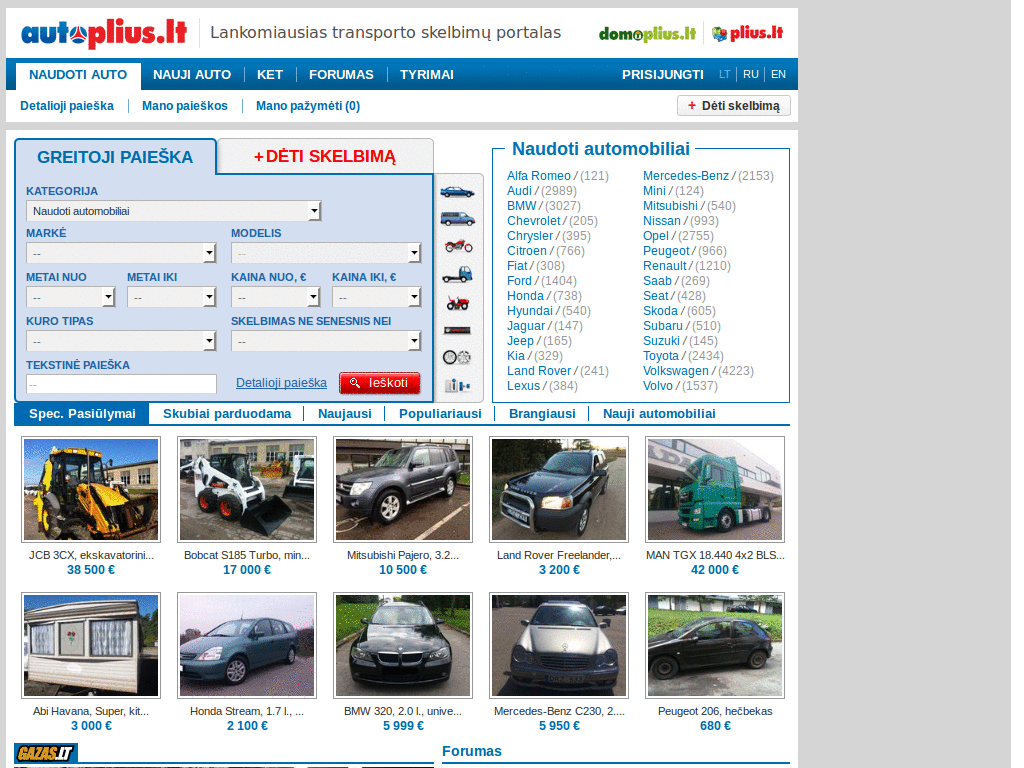Open the Peugeot 206 listing thumbnail

click(715, 646)
